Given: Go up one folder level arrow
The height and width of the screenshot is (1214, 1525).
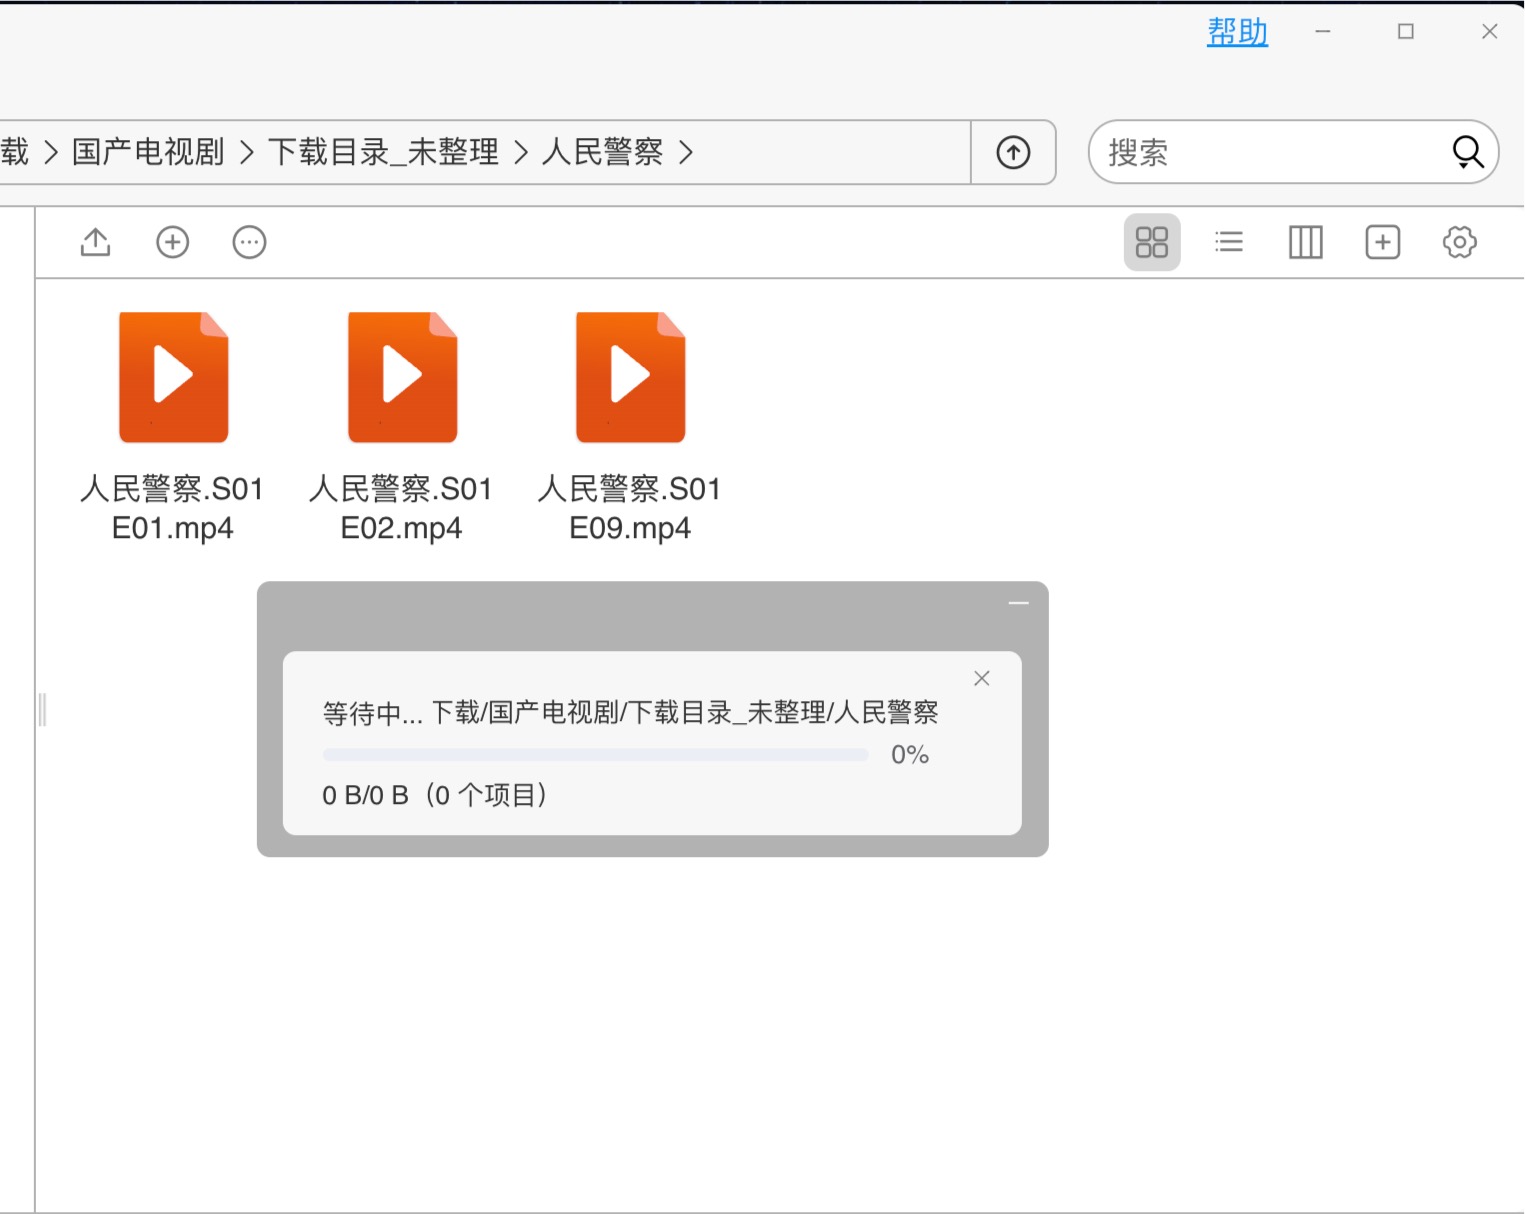Looking at the screenshot, I should (1013, 152).
